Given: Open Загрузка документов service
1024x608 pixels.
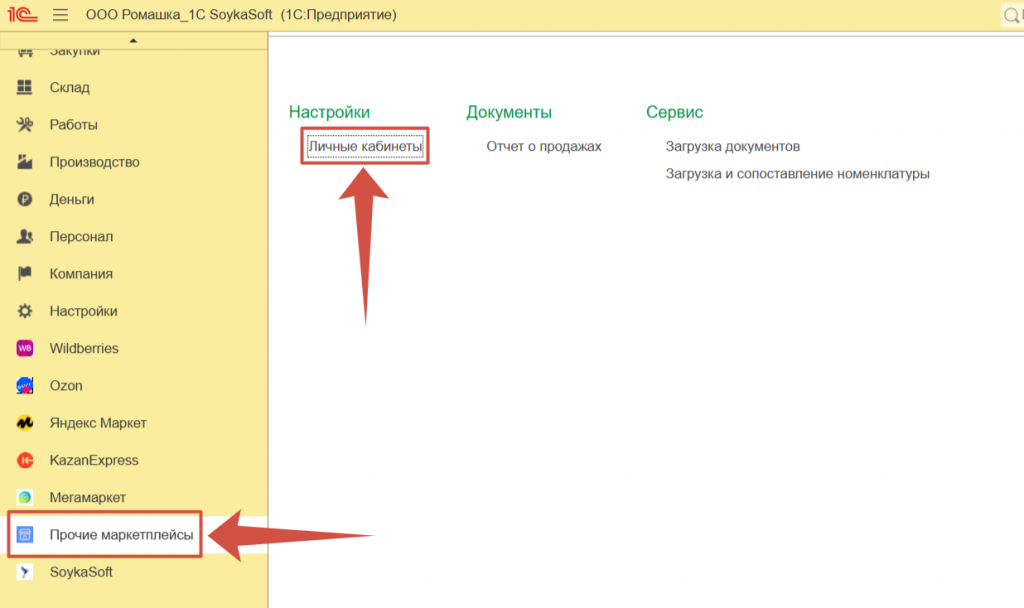Looking at the screenshot, I should (x=732, y=146).
